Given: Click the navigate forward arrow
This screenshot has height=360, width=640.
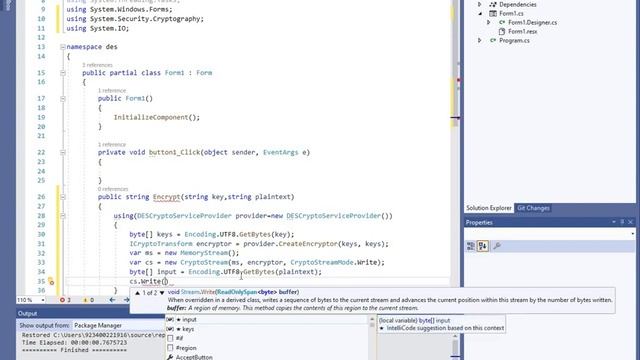Looking at the screenshot, I should (126, 300).
